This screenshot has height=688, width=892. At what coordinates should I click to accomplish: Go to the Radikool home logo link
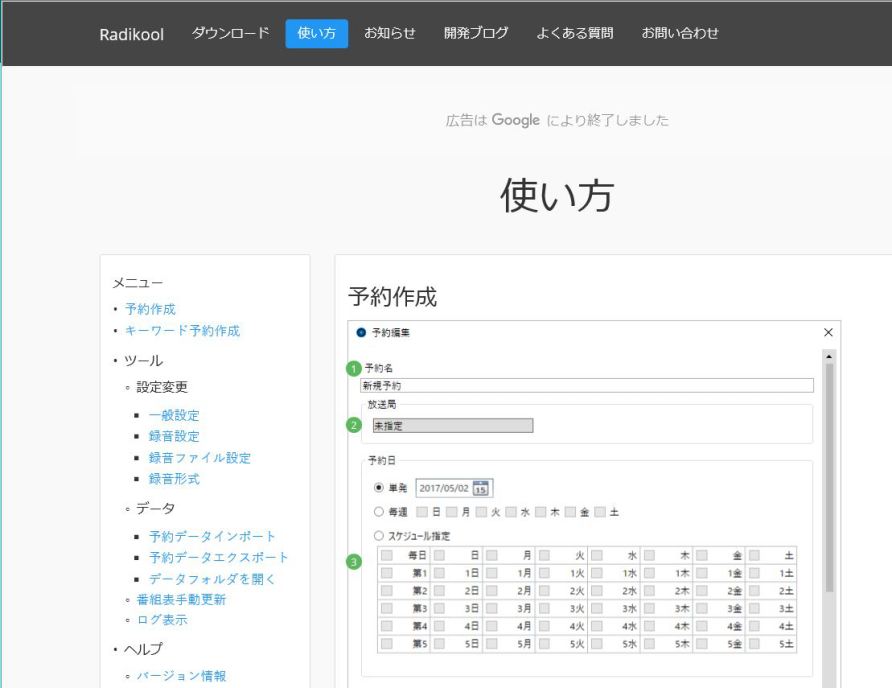[x=131, y=34]
